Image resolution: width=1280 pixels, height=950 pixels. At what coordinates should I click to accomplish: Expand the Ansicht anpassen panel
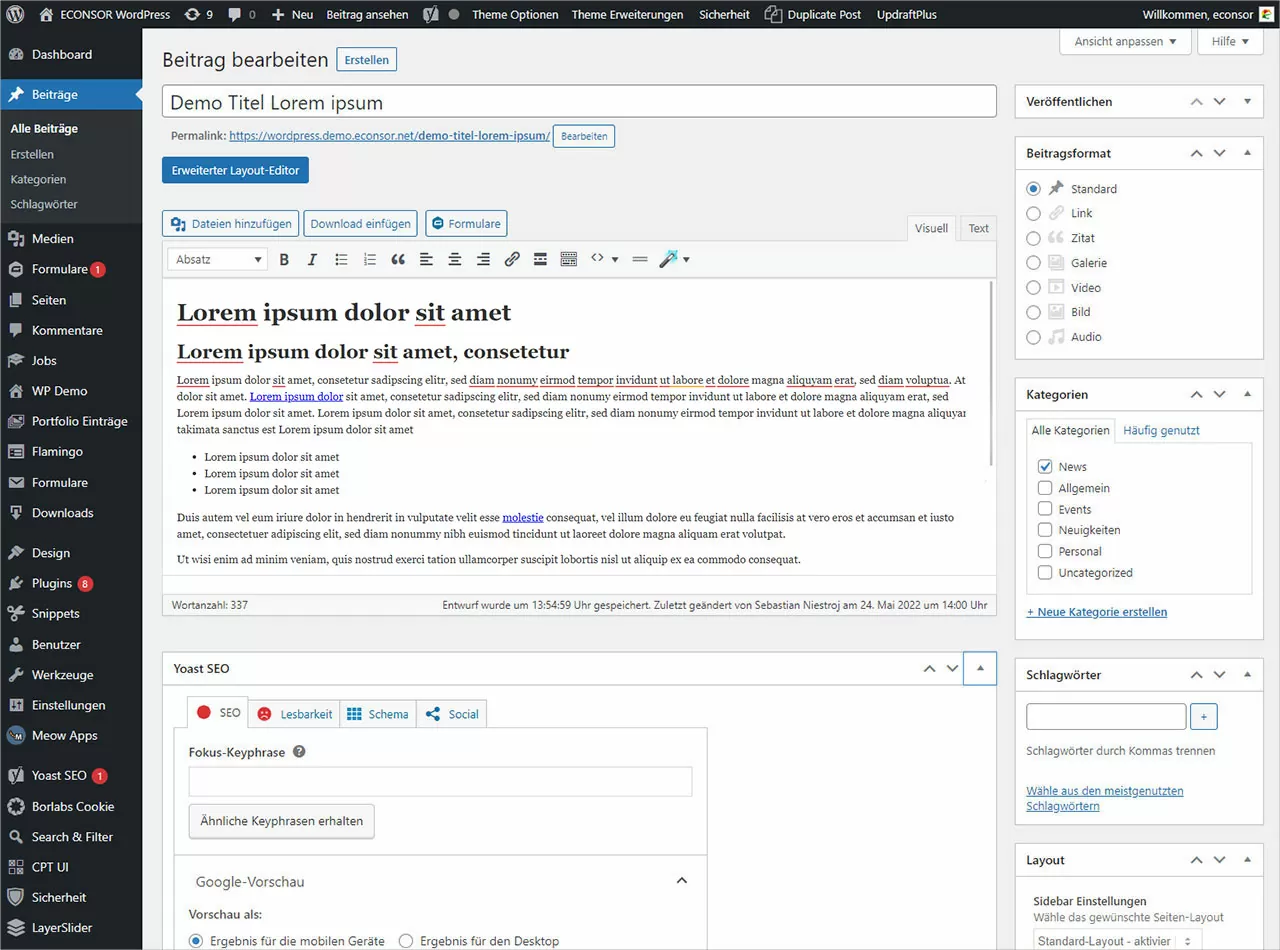click(x=1124, y=41)
